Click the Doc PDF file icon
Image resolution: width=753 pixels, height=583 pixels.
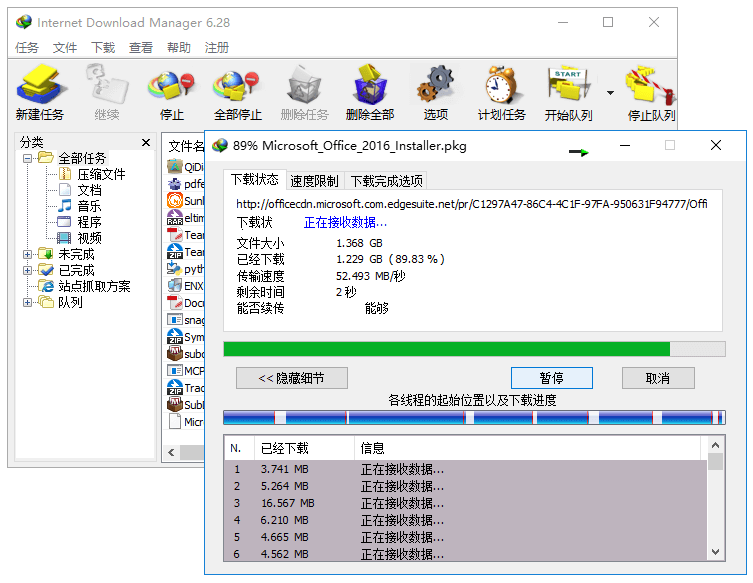(174, 303)
